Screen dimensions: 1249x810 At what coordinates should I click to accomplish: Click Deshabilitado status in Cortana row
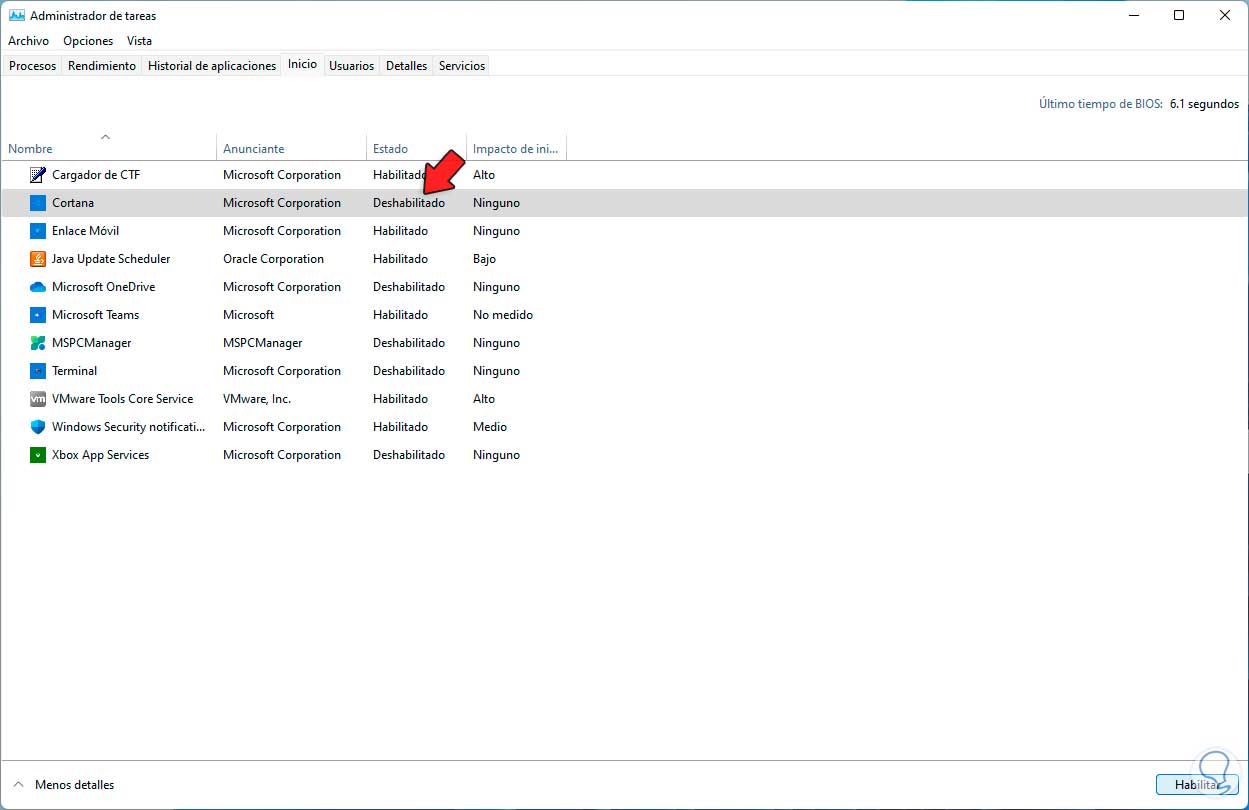(409, 203)
